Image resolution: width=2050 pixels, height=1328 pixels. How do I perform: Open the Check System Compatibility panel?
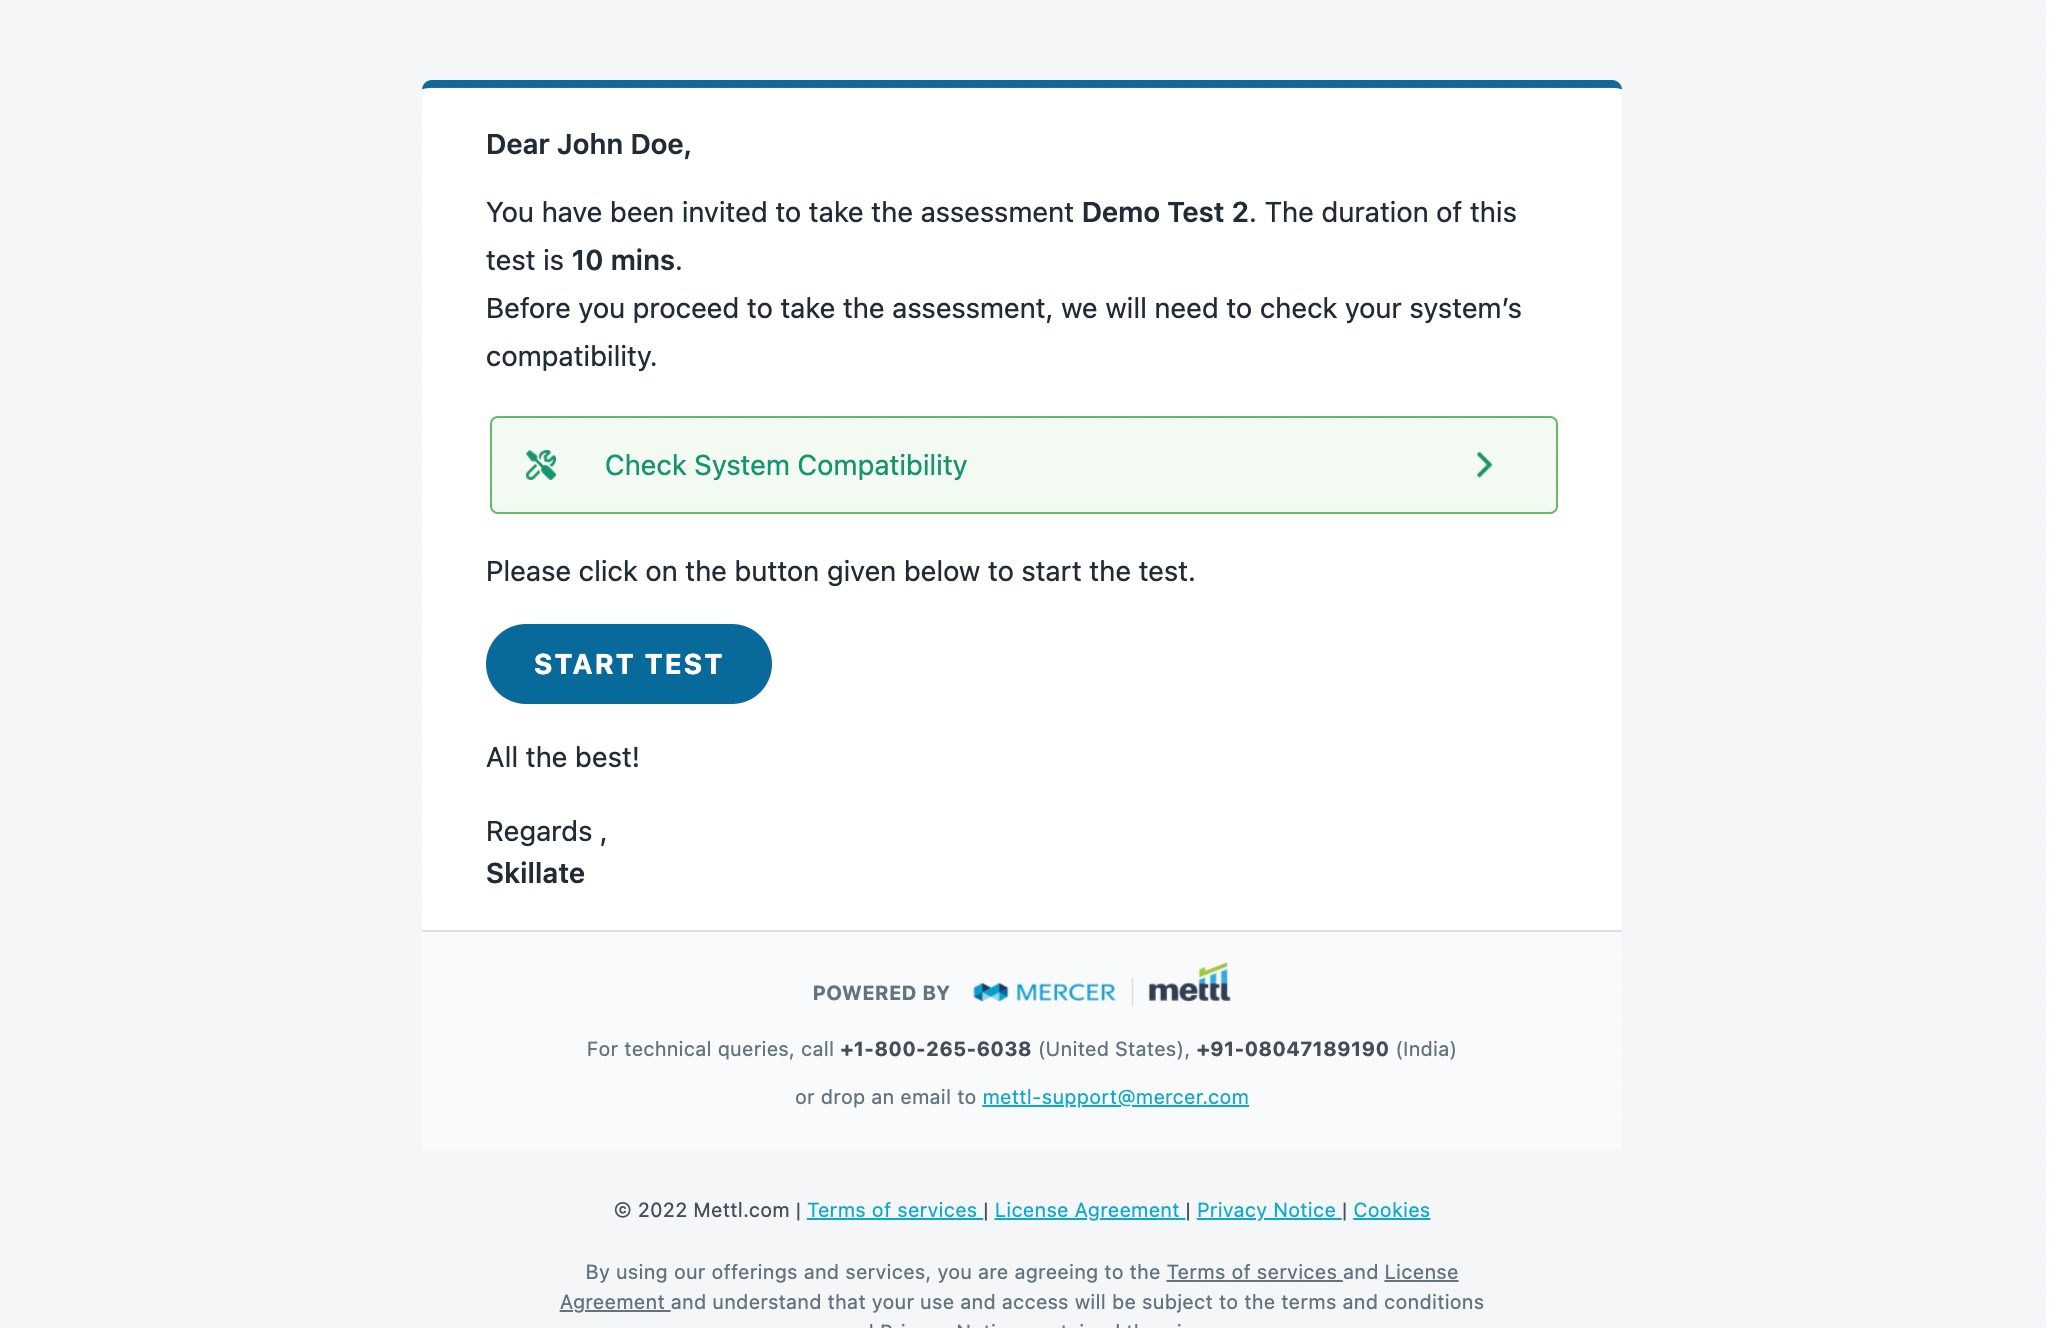(1022, 465)
